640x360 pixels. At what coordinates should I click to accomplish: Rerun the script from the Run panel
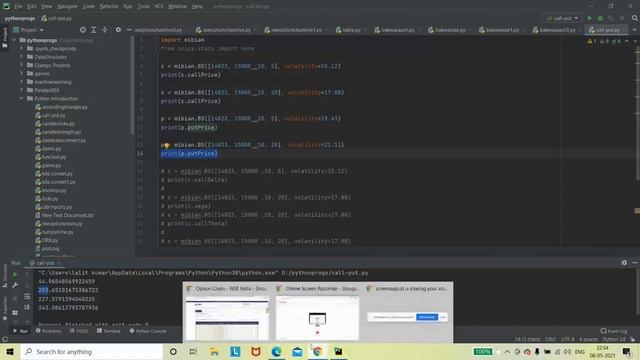point(15,274)
